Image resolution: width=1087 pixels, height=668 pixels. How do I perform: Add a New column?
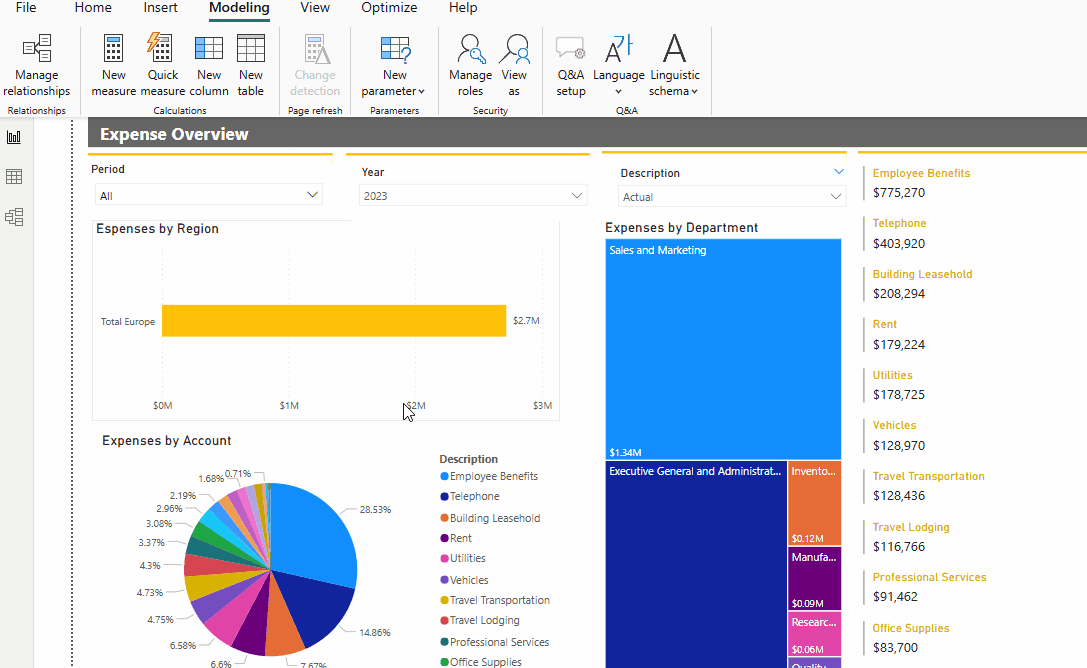209,65
